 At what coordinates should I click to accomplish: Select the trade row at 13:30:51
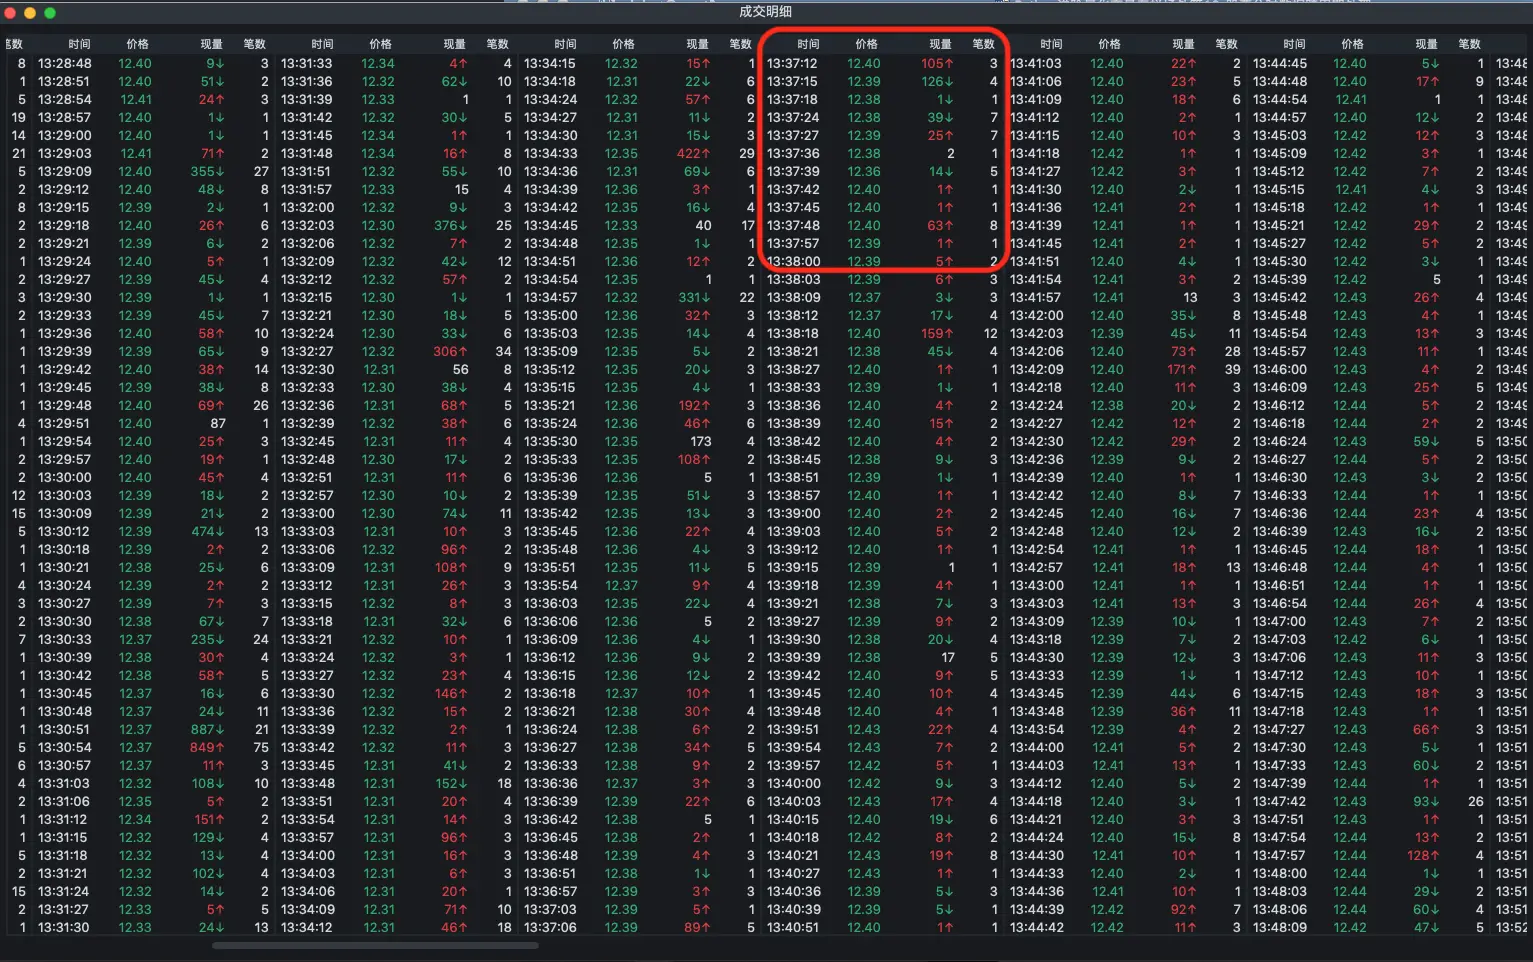click(x=153, y=729)
